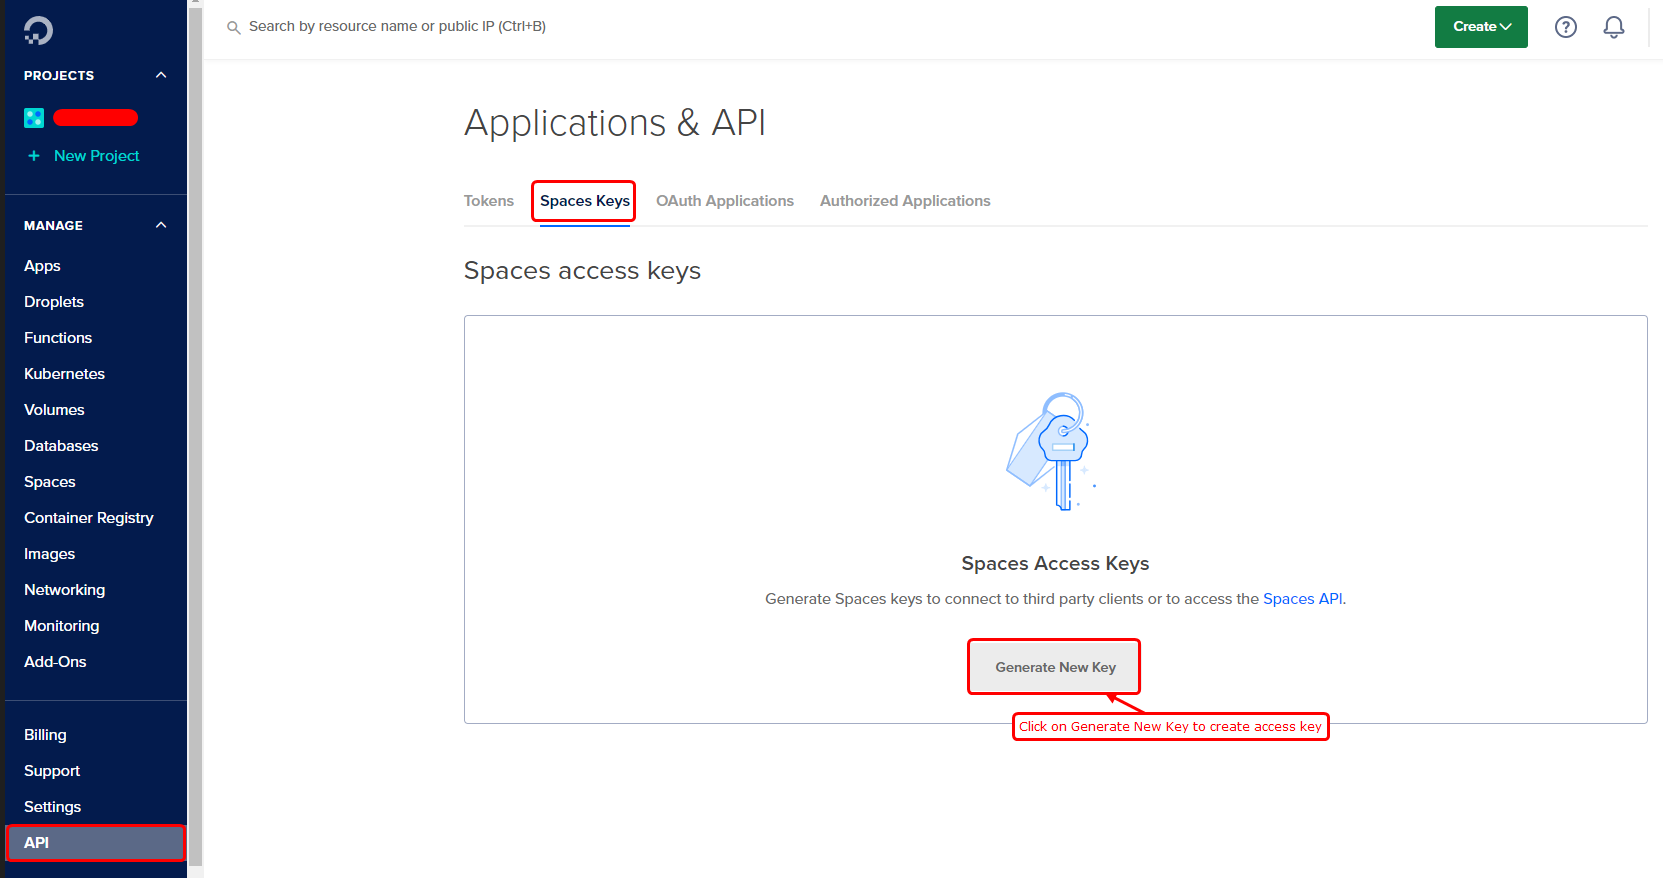Follow the Spaces API link
The width and height of the screenshot is (1663, 878).
click(x=1303, y=599)
